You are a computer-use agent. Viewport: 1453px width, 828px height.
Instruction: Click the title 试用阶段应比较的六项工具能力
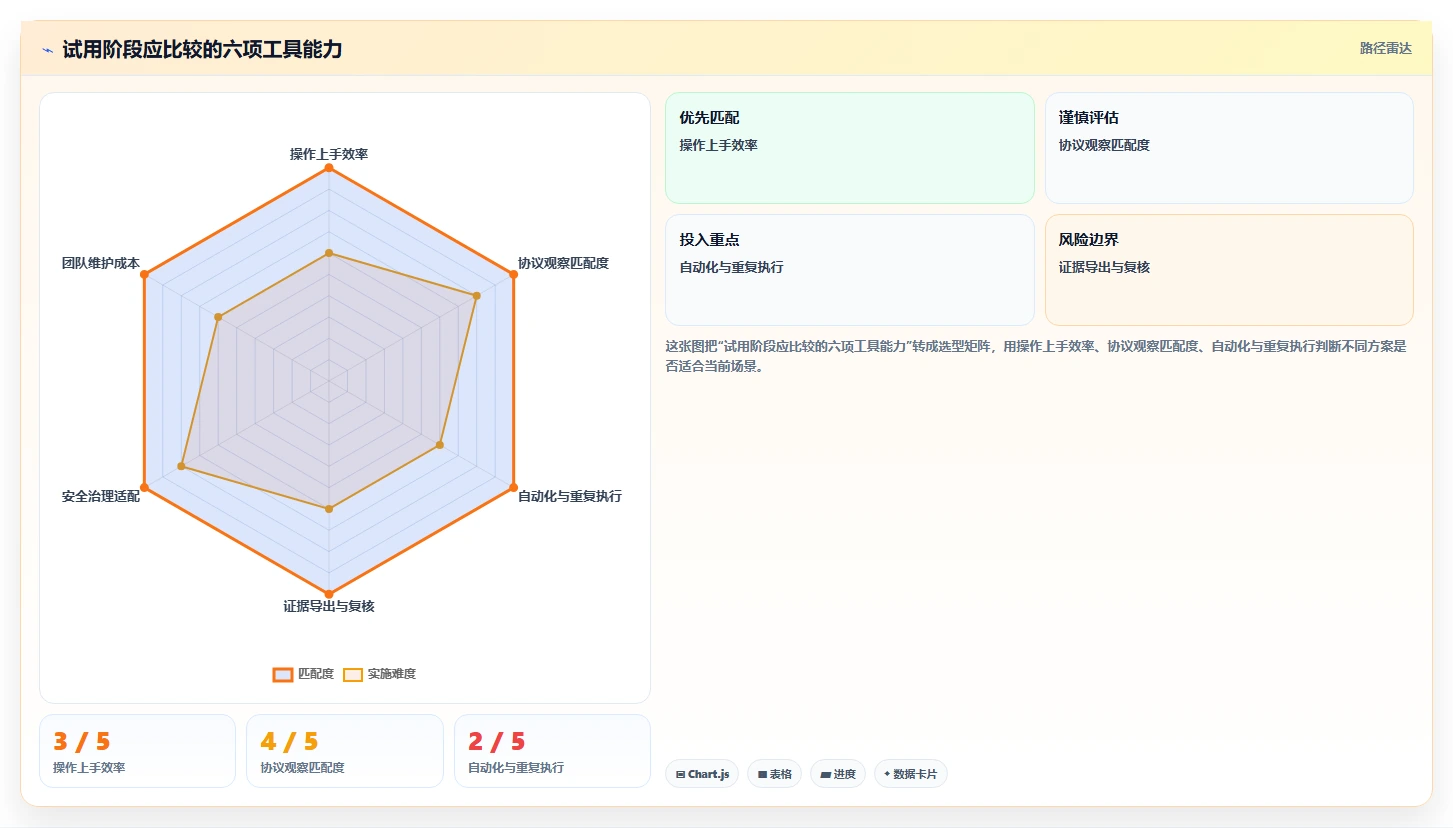click(x=202, y=49)
